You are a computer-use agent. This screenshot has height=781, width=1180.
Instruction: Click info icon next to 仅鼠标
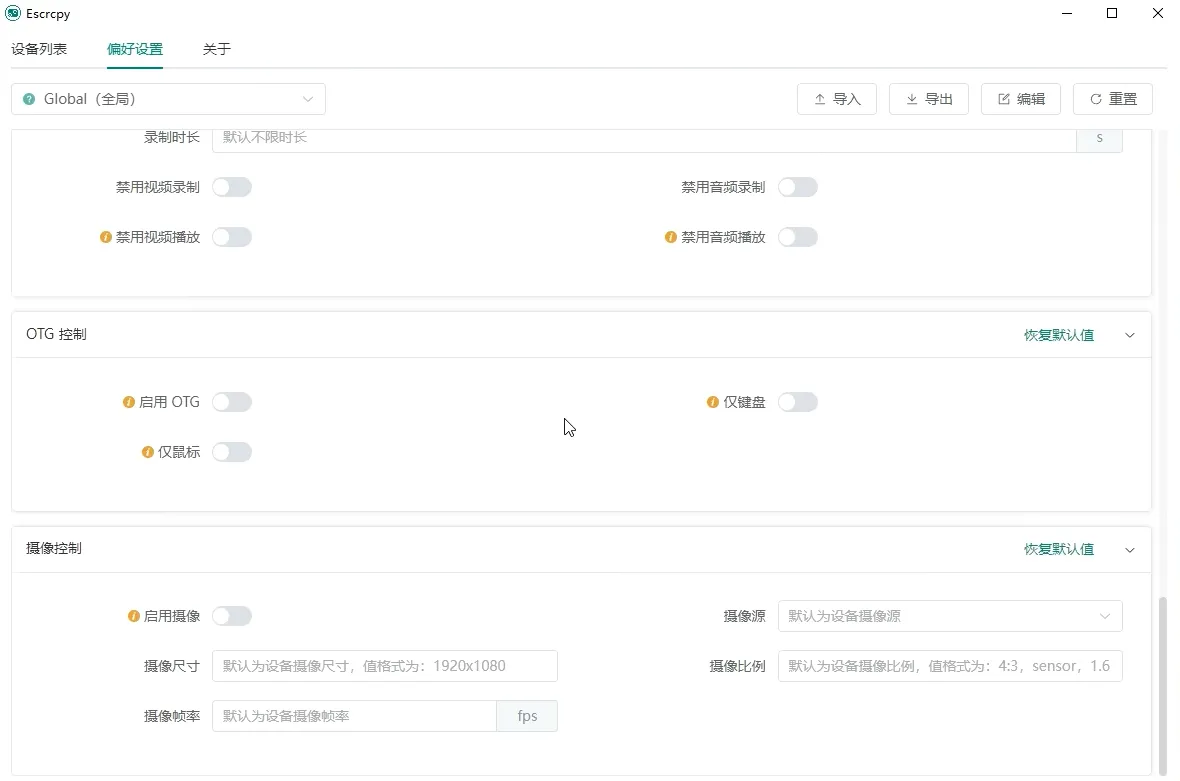click(x=148, y=452)
